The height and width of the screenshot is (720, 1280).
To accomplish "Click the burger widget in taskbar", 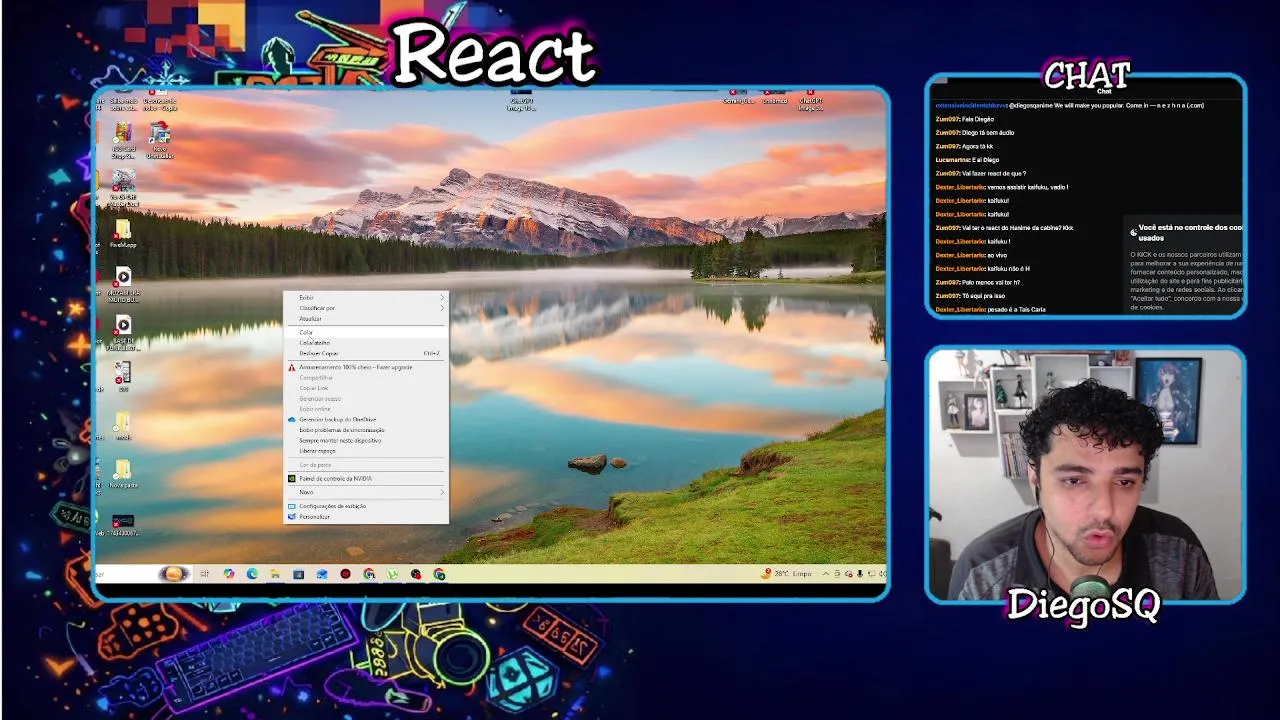I will (x=173, y=573).
